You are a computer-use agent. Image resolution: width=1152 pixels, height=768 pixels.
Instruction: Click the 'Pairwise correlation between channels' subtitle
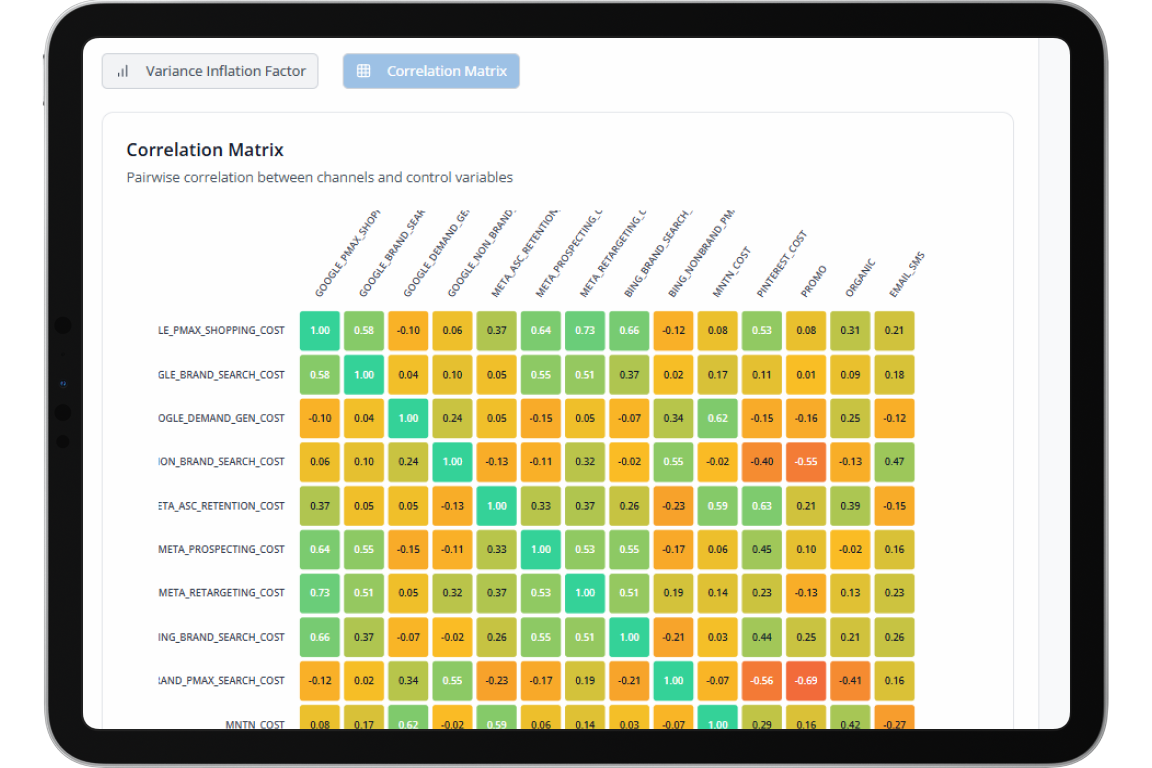(320, 177)
